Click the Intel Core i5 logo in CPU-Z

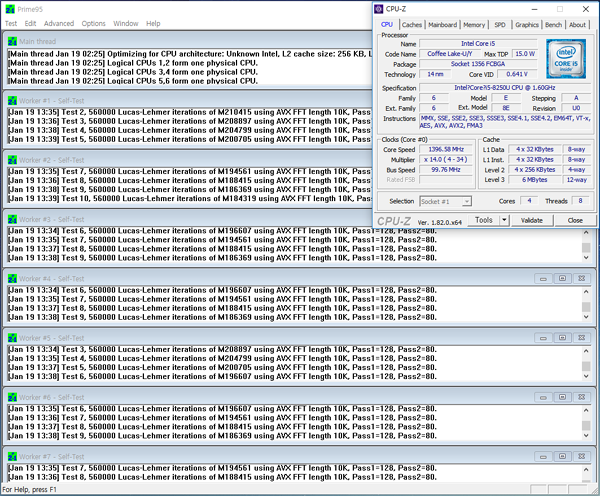tap(566, 59)
